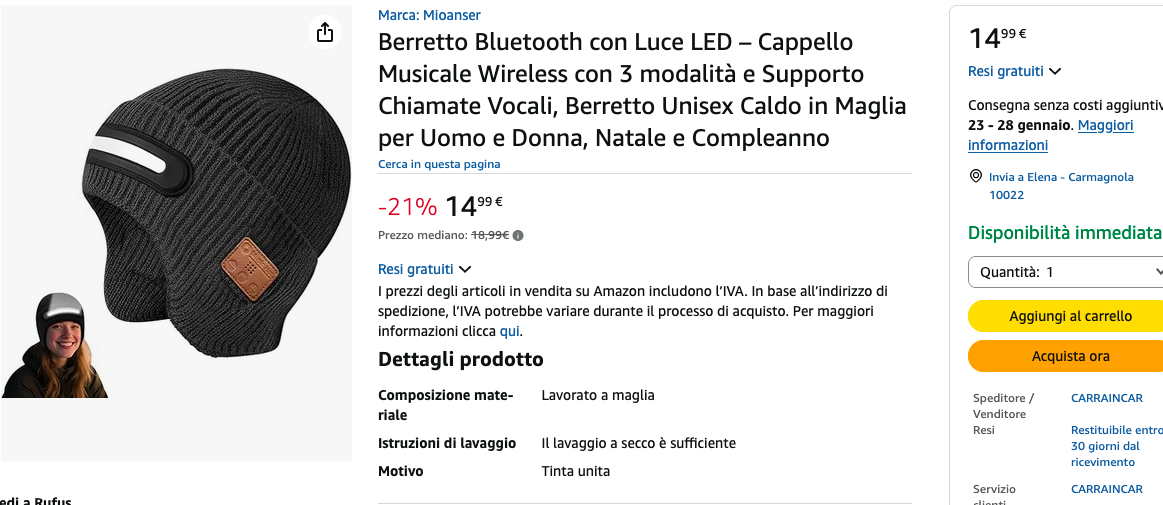Click Restituibile entro 30 giorni returns link

click(x=1115, y=446)
